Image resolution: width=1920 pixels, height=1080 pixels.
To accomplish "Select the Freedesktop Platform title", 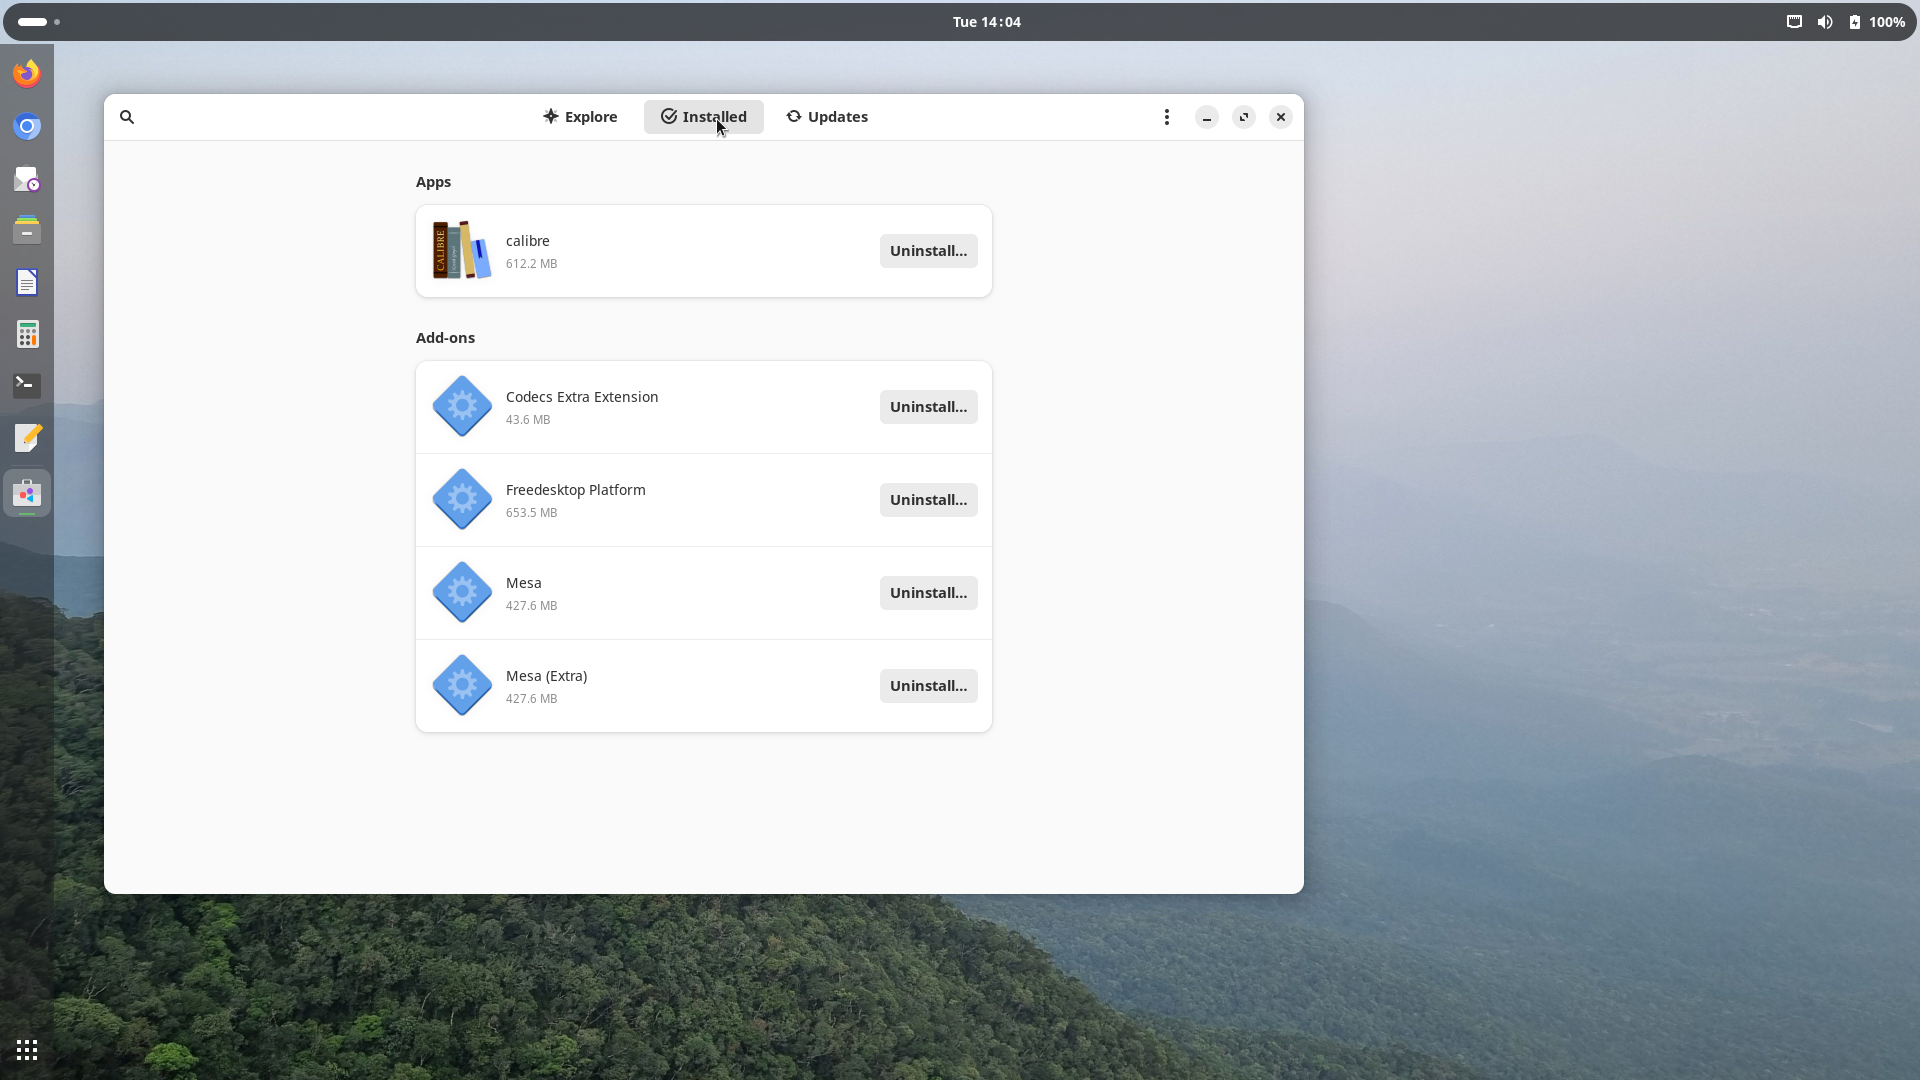I will 576,490.
